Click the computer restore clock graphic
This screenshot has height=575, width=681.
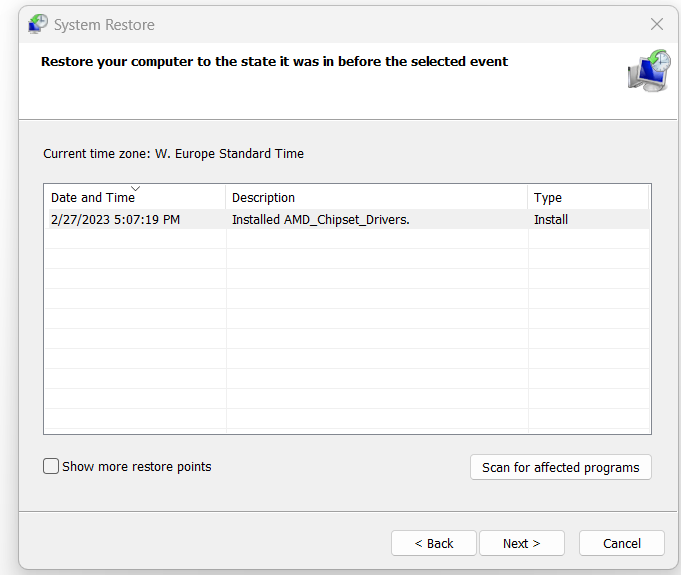pos(649,70)
